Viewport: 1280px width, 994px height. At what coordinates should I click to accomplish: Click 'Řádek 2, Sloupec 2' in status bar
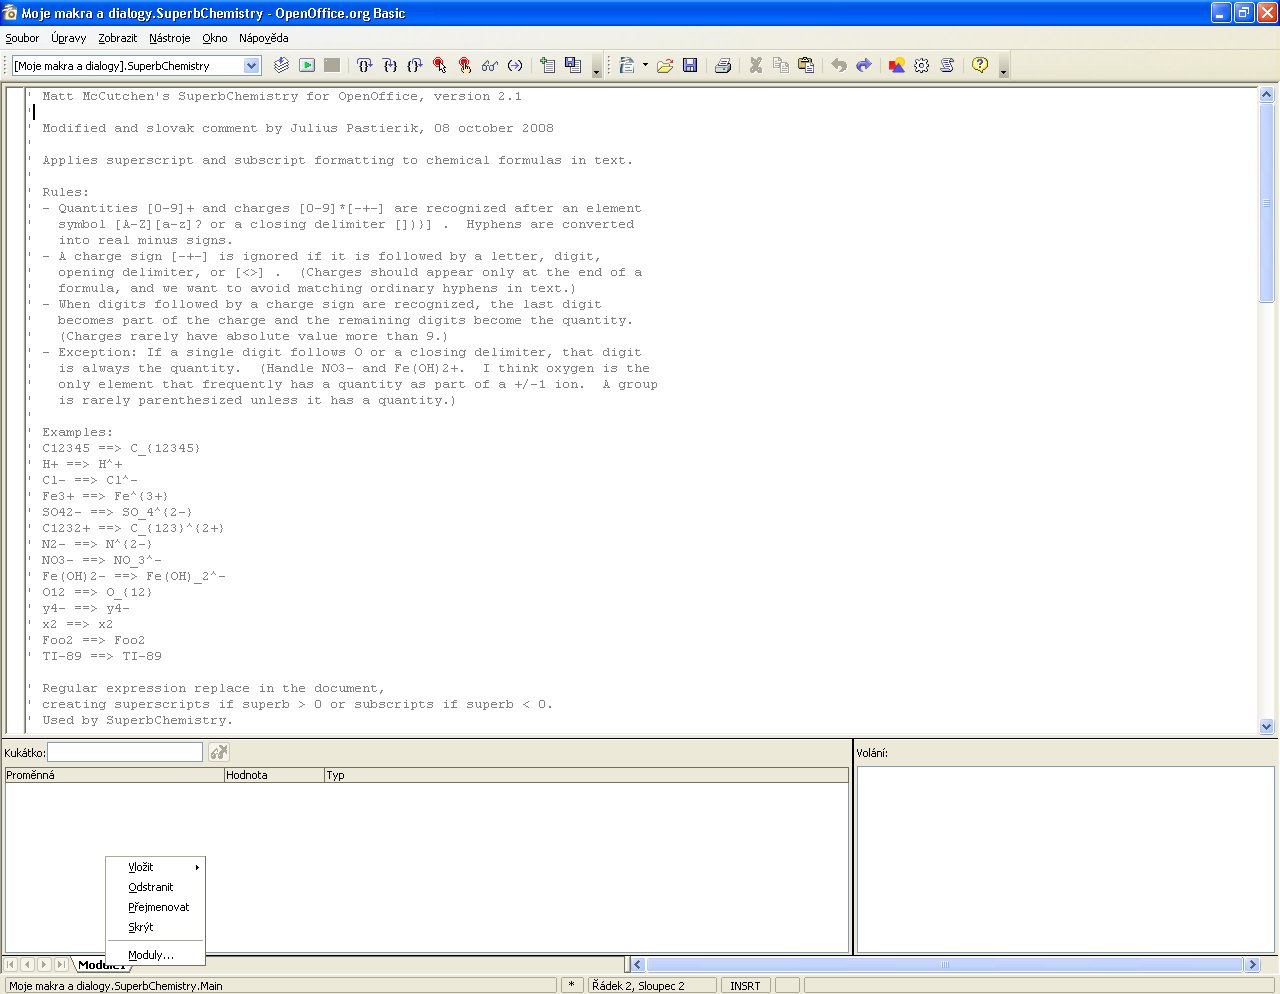(652, 986)
